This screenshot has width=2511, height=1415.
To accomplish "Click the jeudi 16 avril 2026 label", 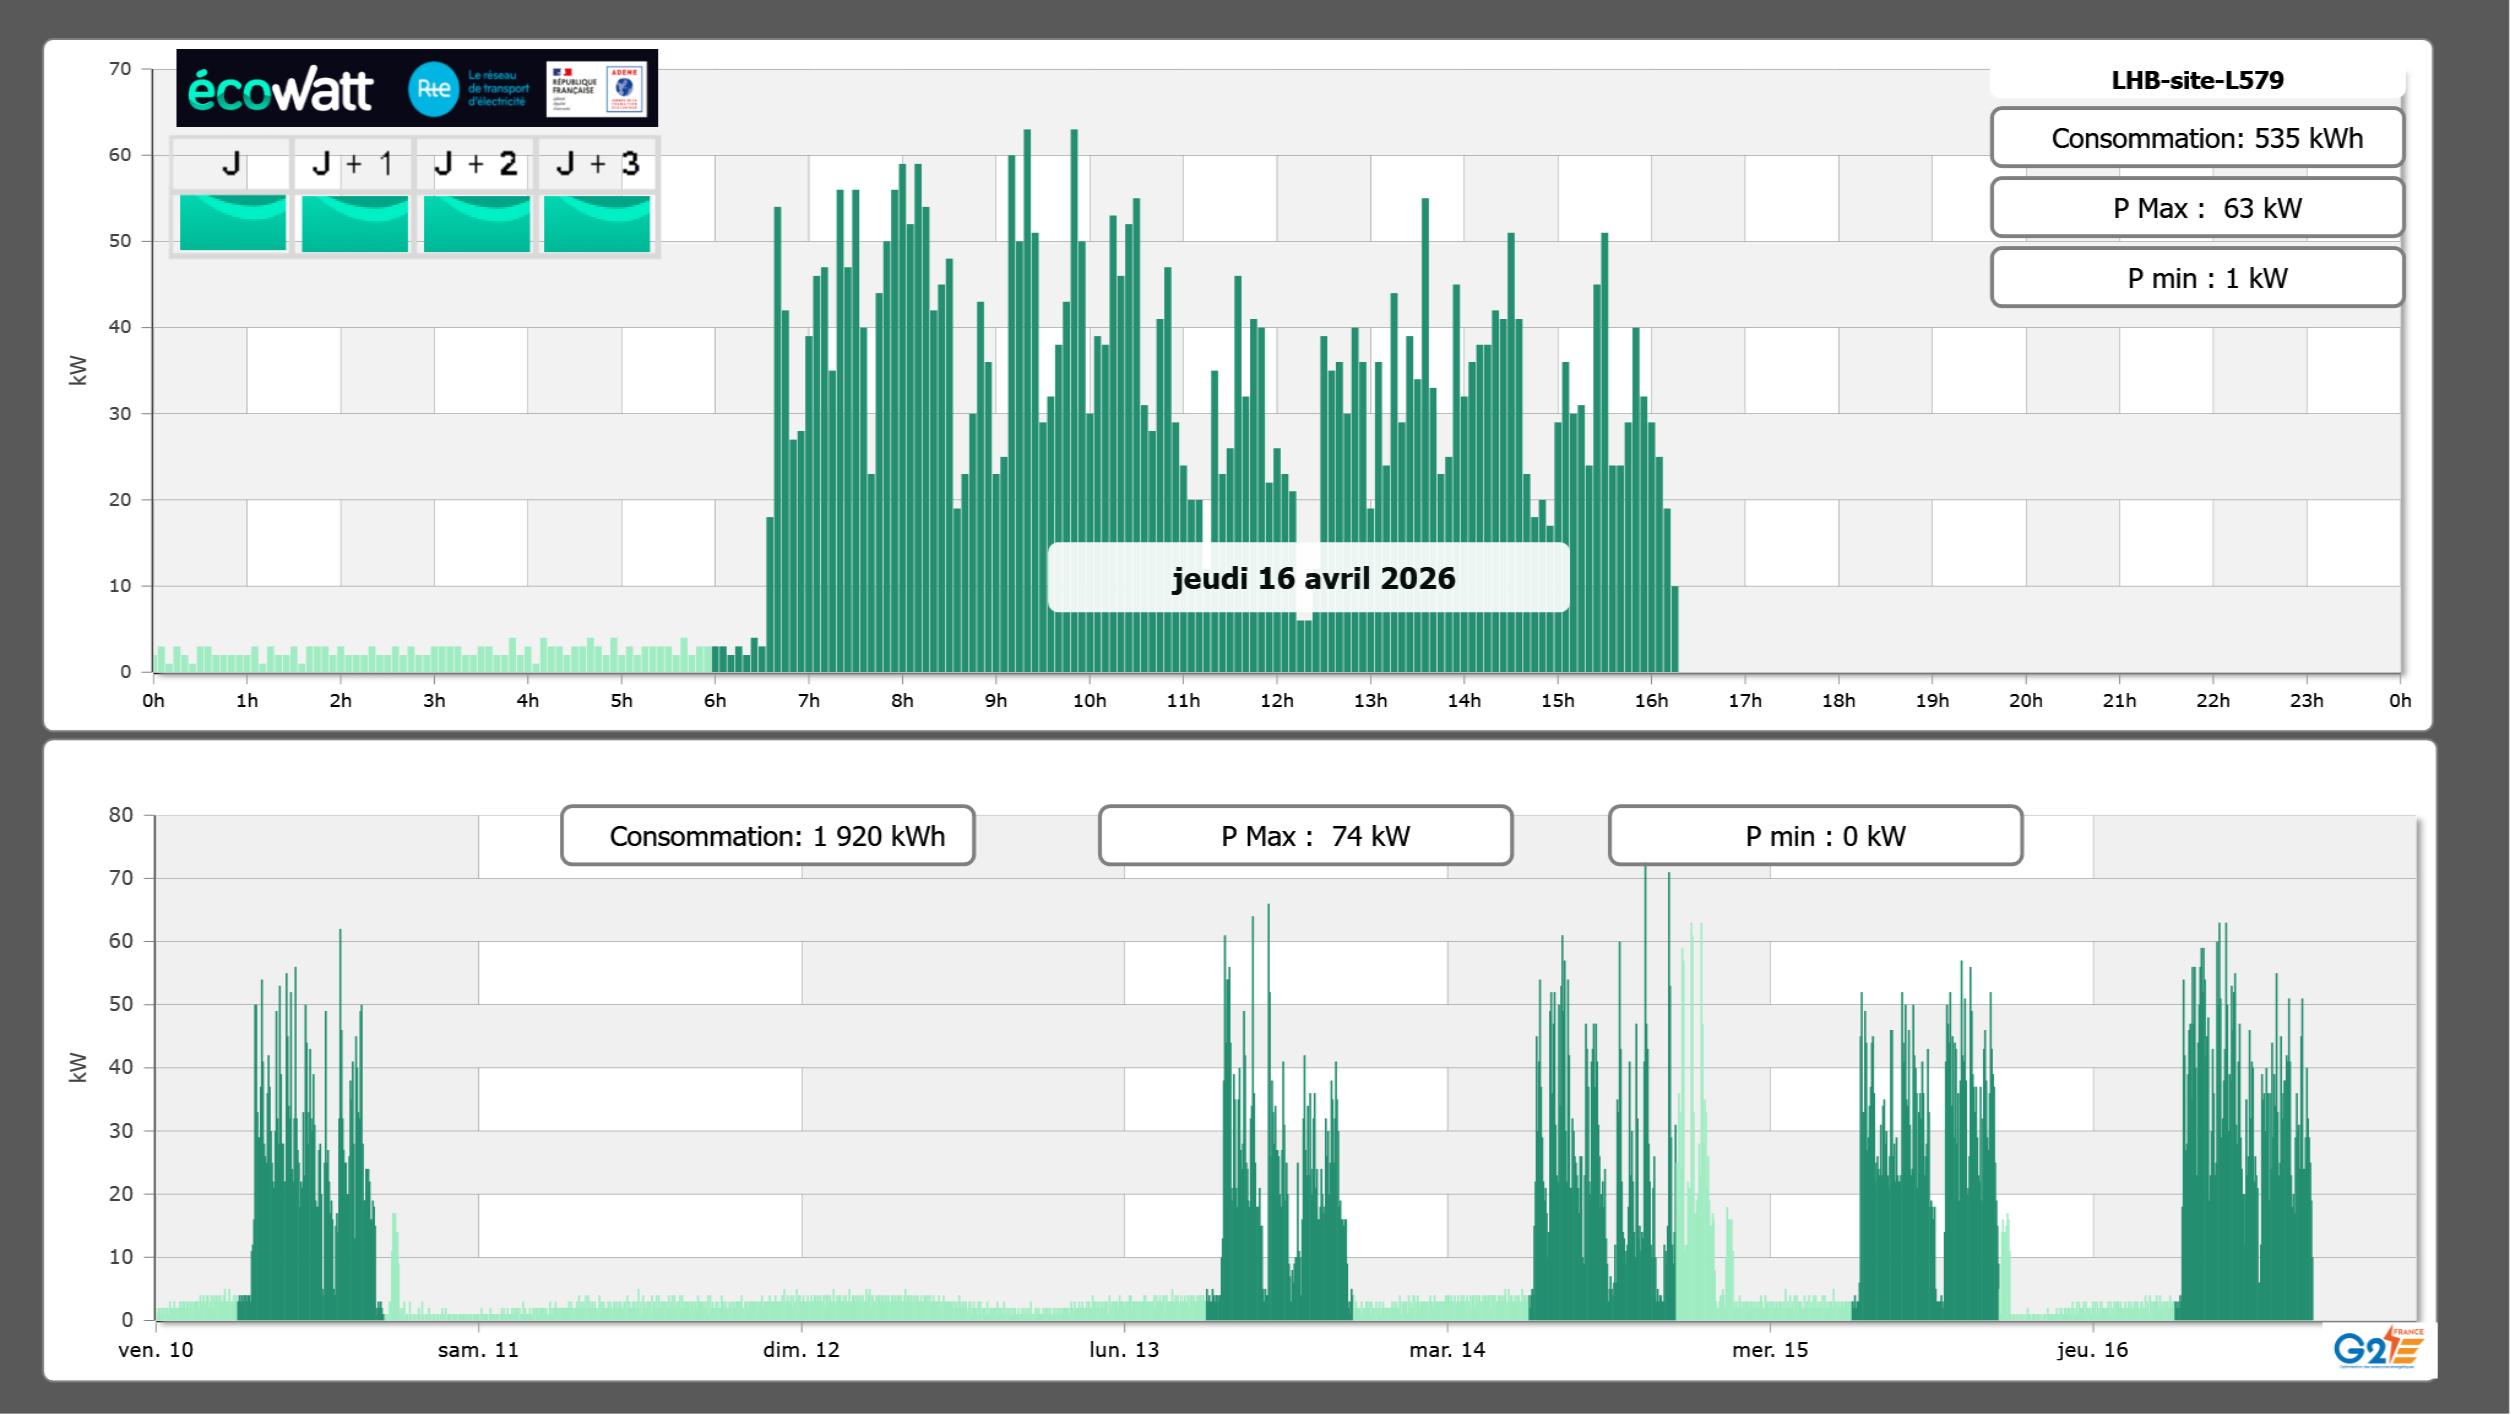I will (x=1312, y=578).
